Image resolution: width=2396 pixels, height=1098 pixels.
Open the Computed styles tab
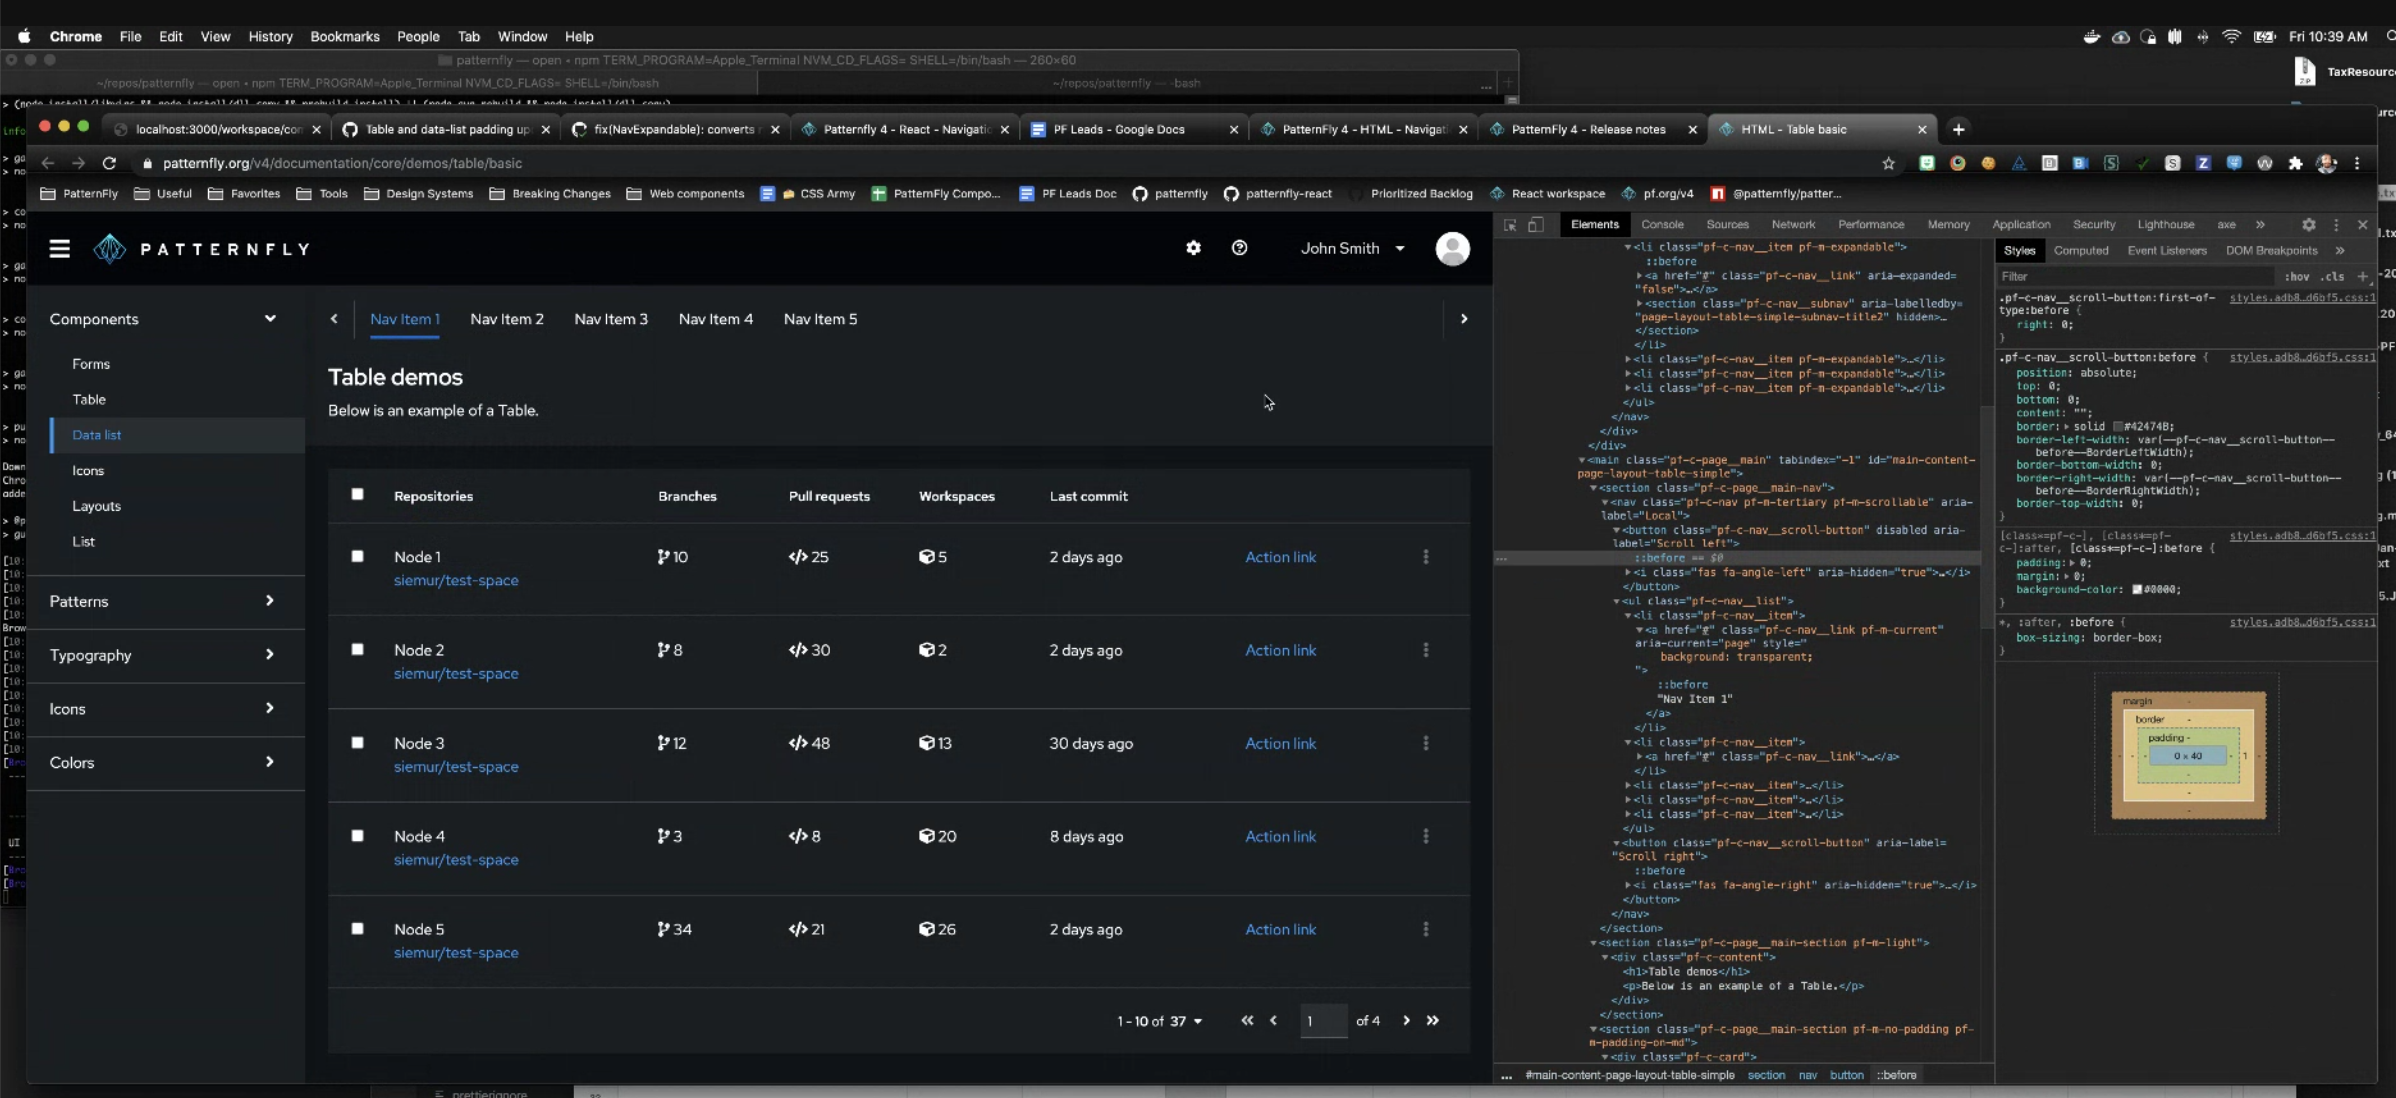pos(2083,251)
